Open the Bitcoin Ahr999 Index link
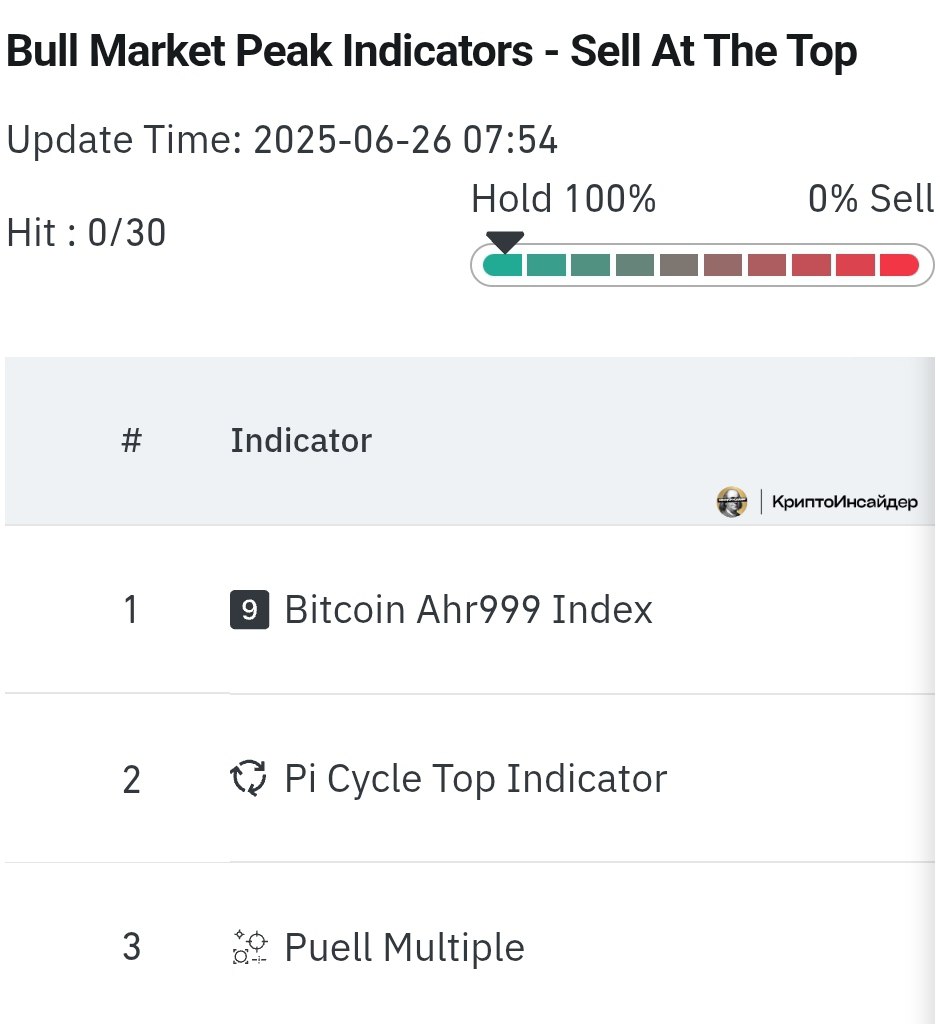This screenshot has width=940, height=1024. tap(468, 609)
